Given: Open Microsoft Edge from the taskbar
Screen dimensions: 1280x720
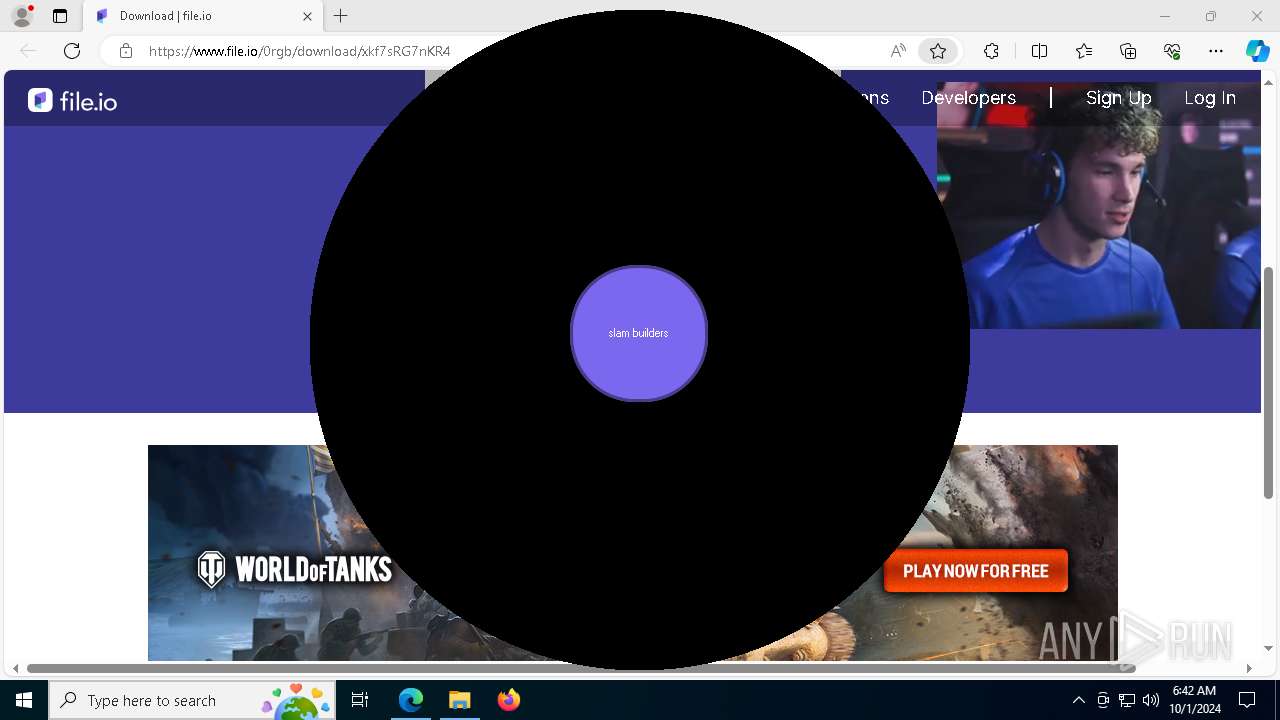Looking at the screenshot, I should pos(411,700).
